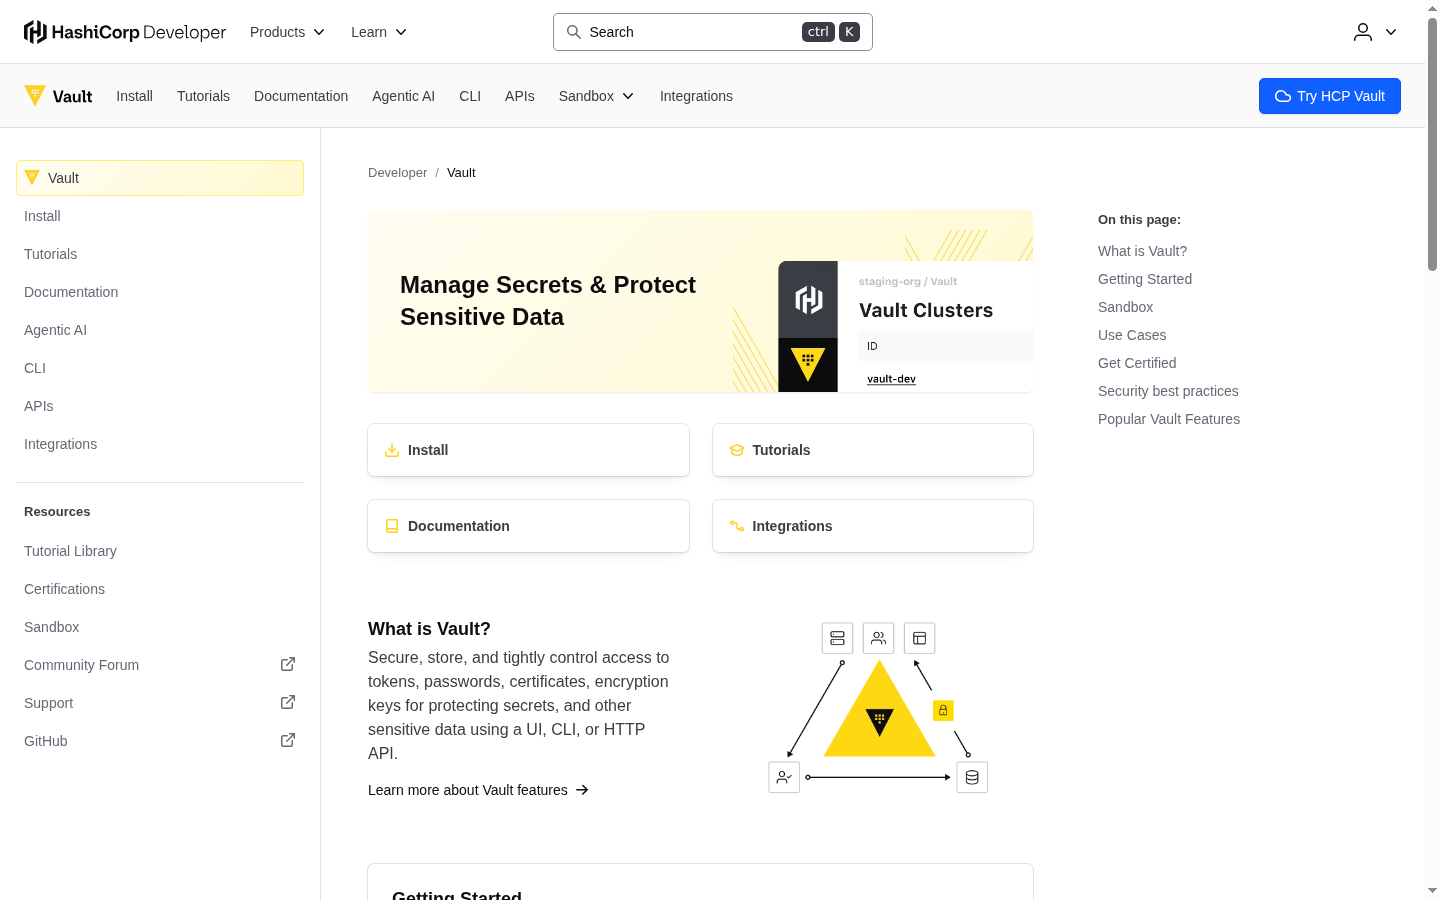Click the download icon on Install card
Image resolution: width=1440 pixels, height=900 pixels.
tap(392, 450)
